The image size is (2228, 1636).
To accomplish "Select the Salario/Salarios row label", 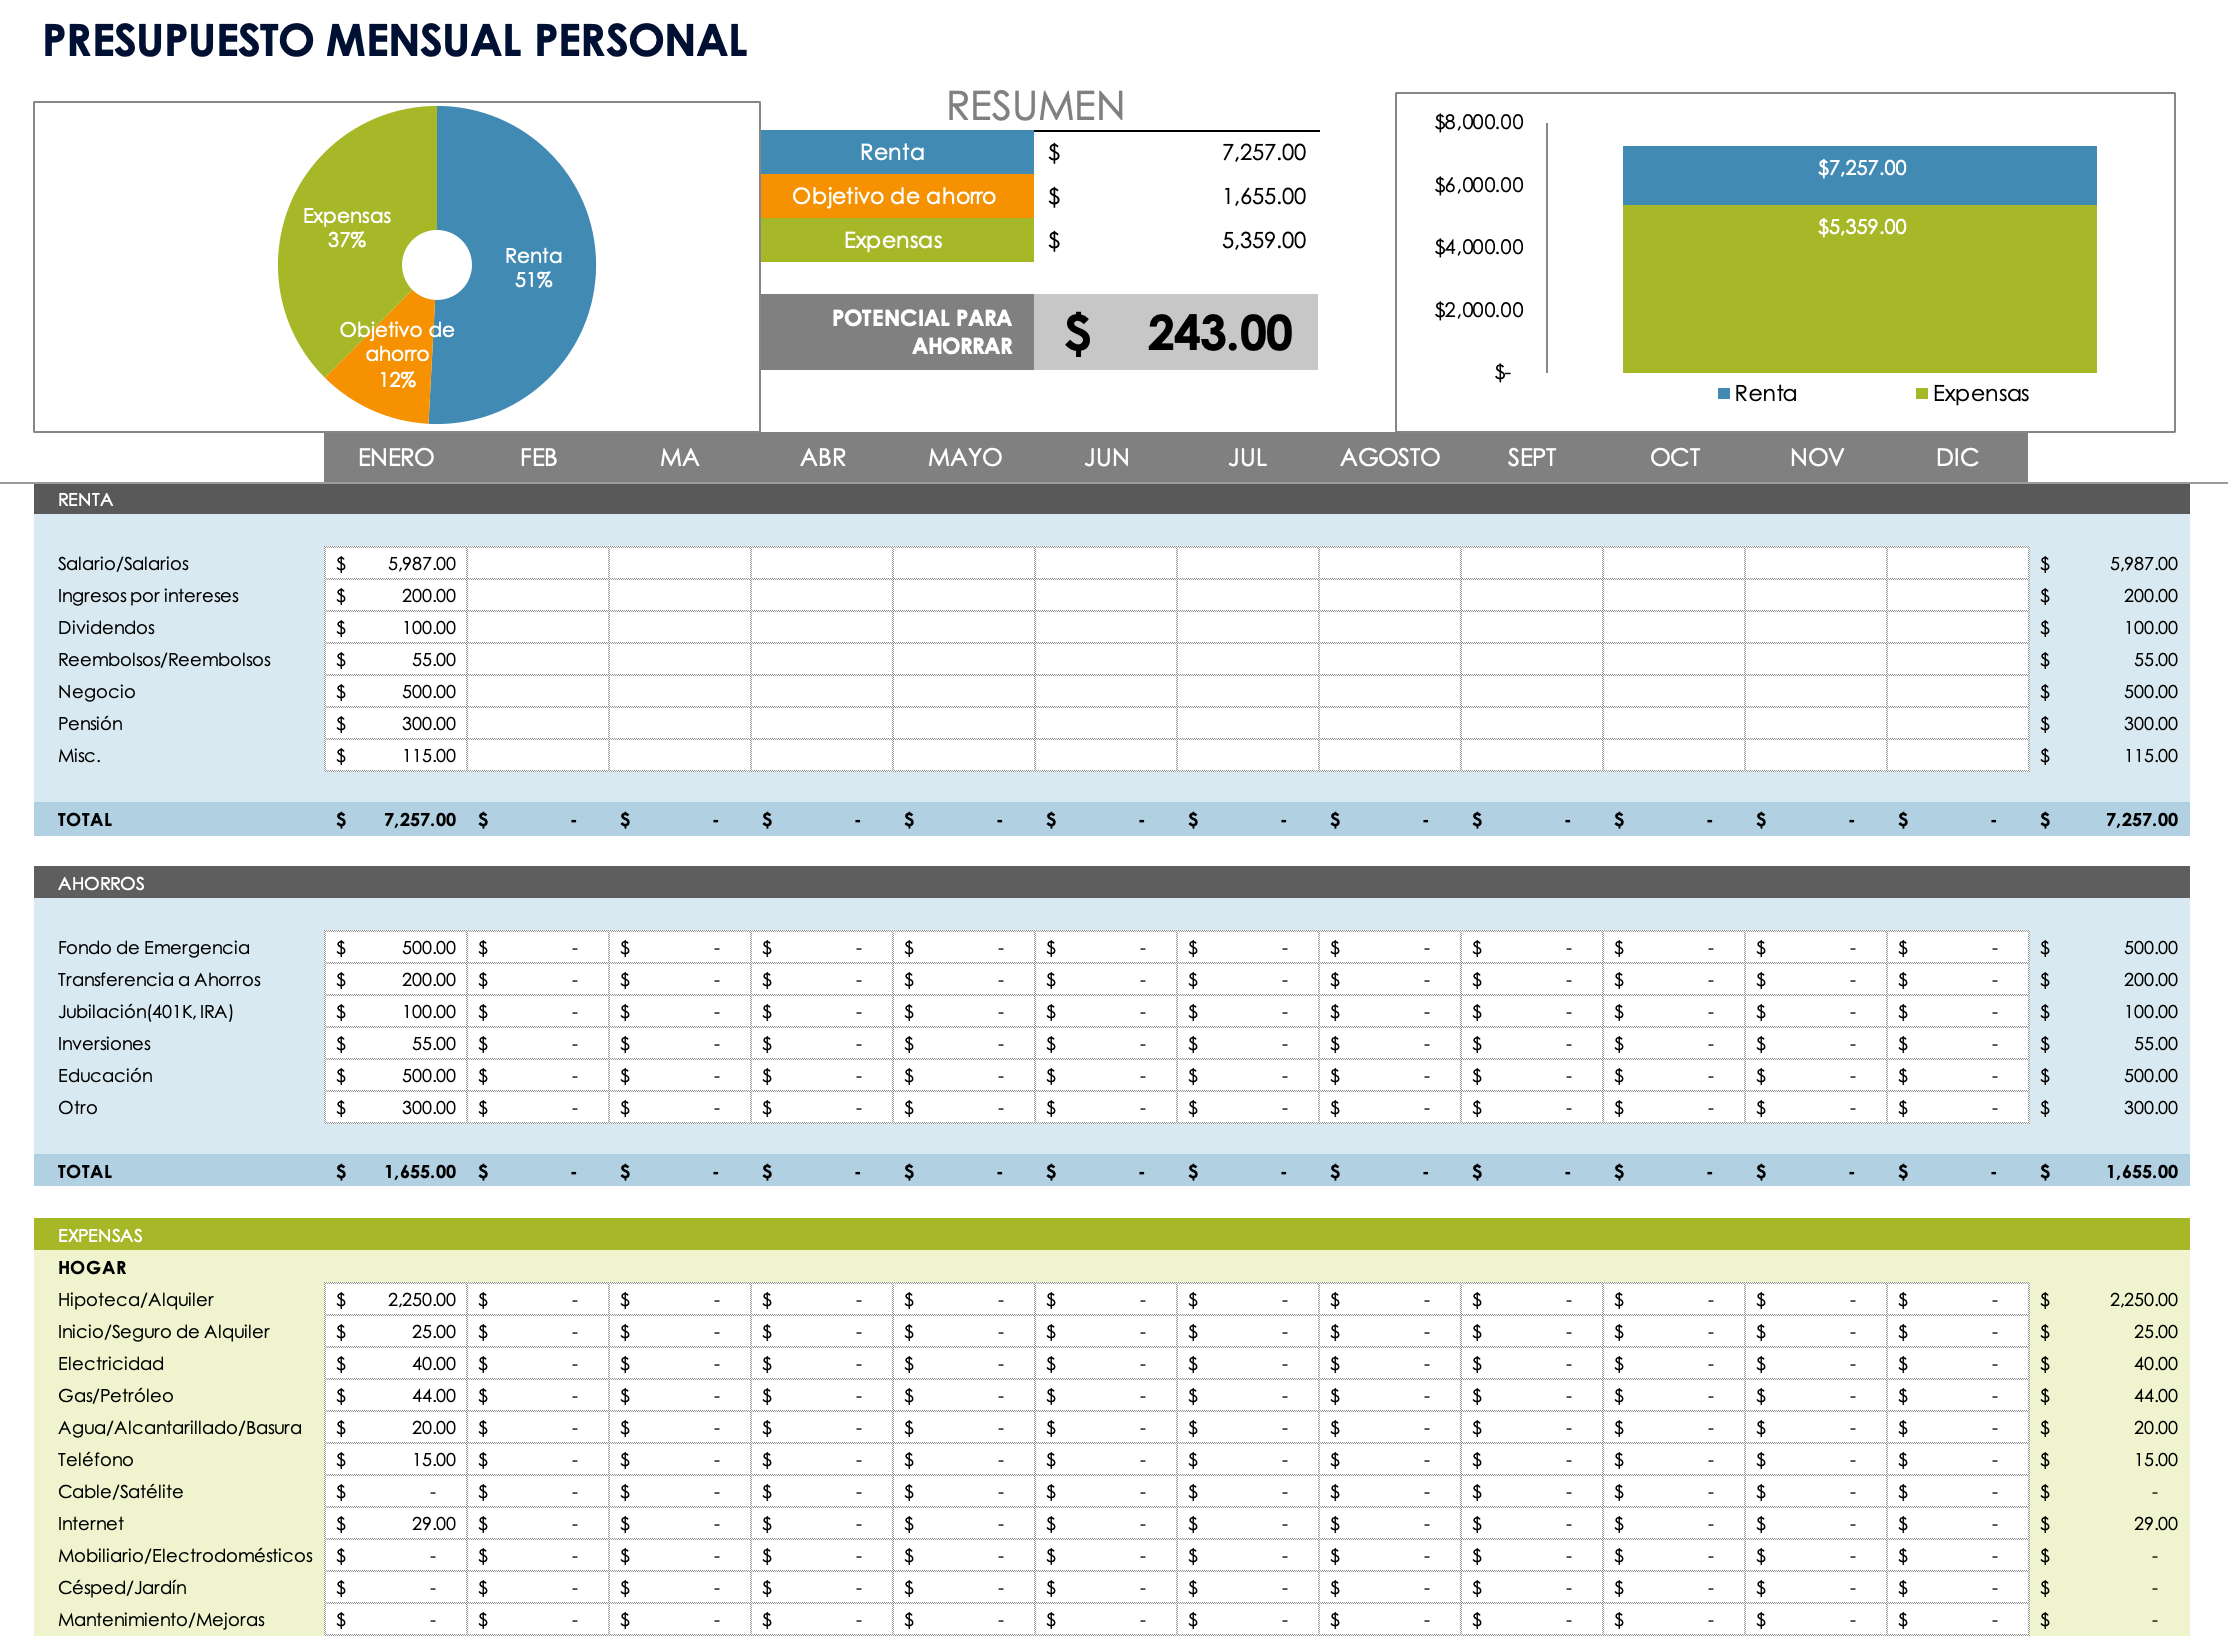I will [123, 563].
